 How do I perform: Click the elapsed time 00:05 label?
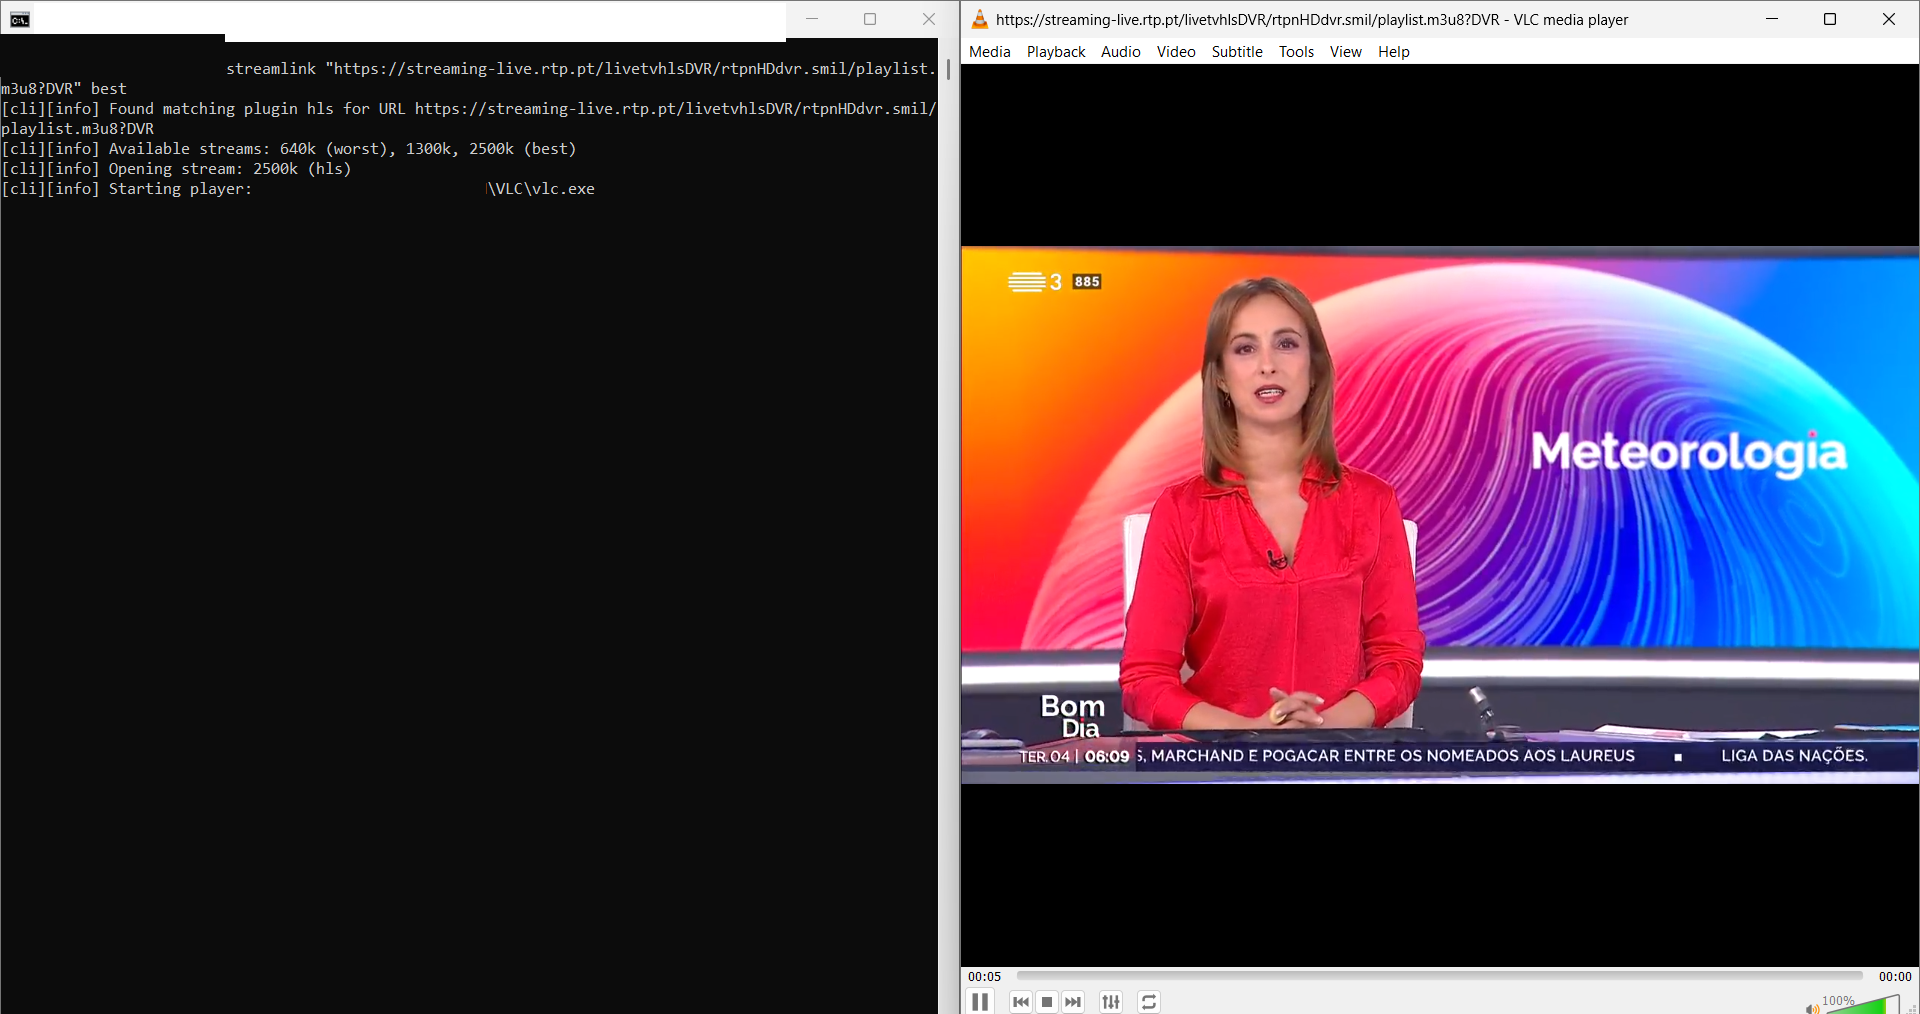click(x=984, y=976)
